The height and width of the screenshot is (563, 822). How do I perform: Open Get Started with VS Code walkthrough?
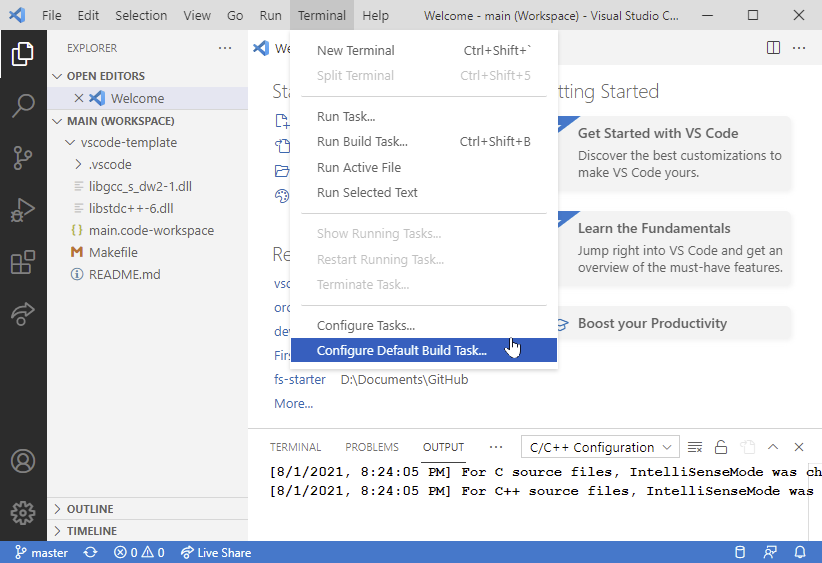pyautogui.click(x=674, y=153)
